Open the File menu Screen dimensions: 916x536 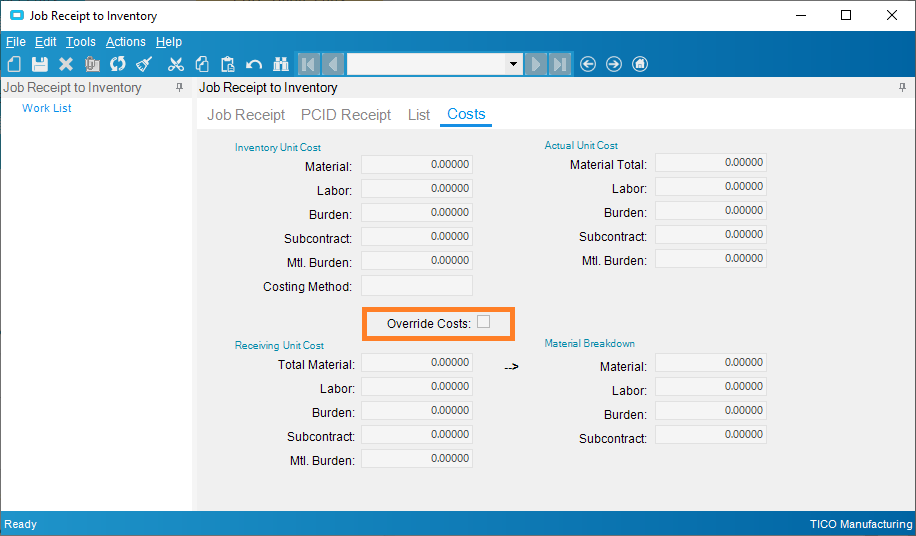click(x=16, y=42)
